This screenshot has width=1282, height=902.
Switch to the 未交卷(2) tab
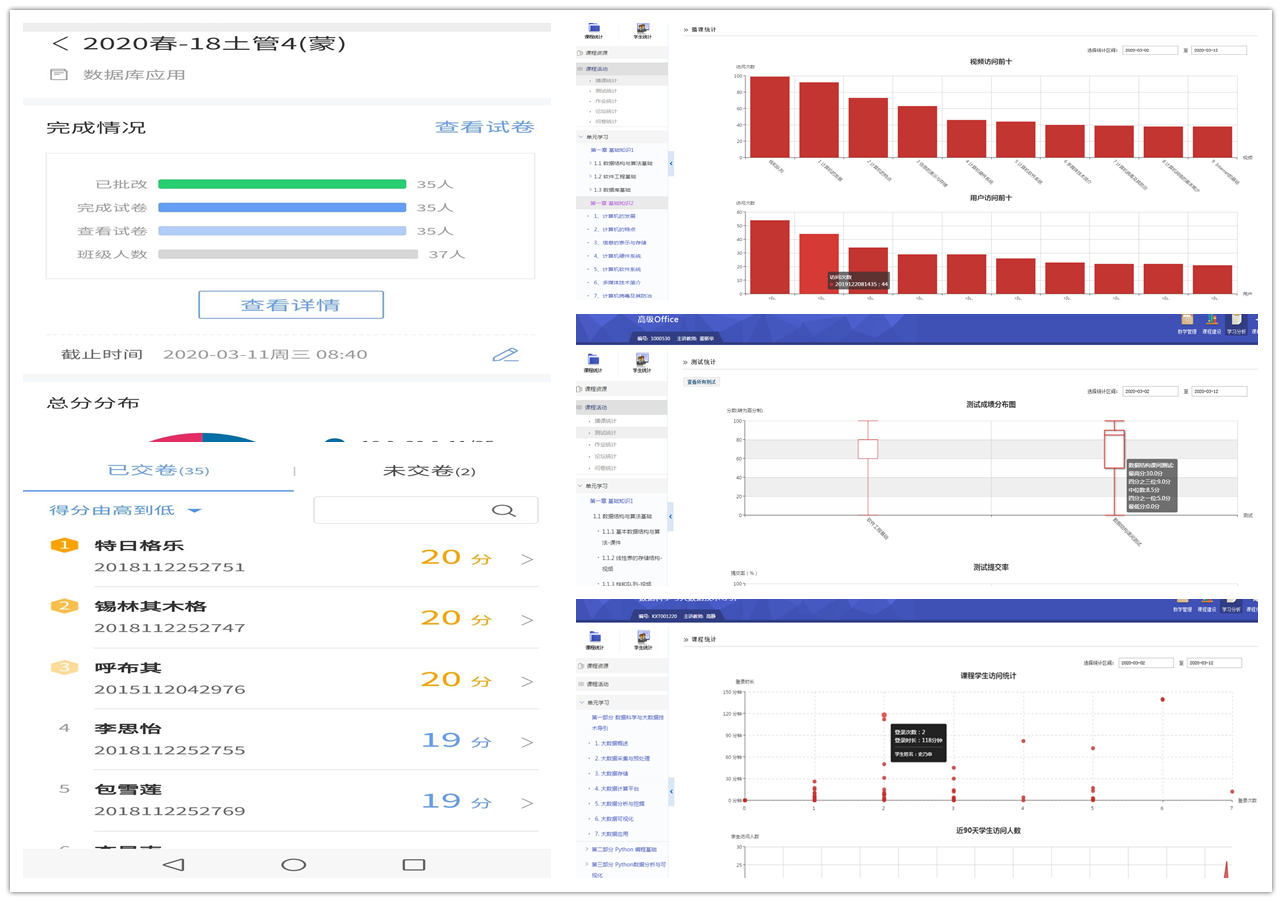429,470
